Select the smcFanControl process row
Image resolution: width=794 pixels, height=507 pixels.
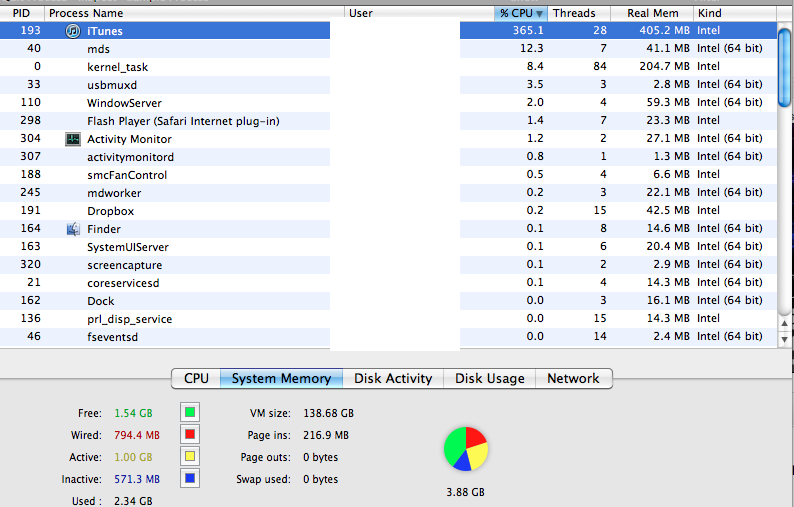[388, 175]
